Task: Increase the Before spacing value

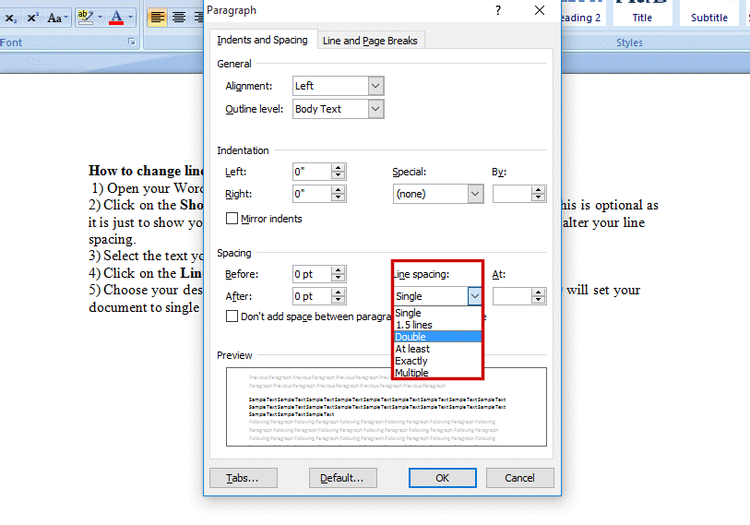Action: click(x=338, y=270)
